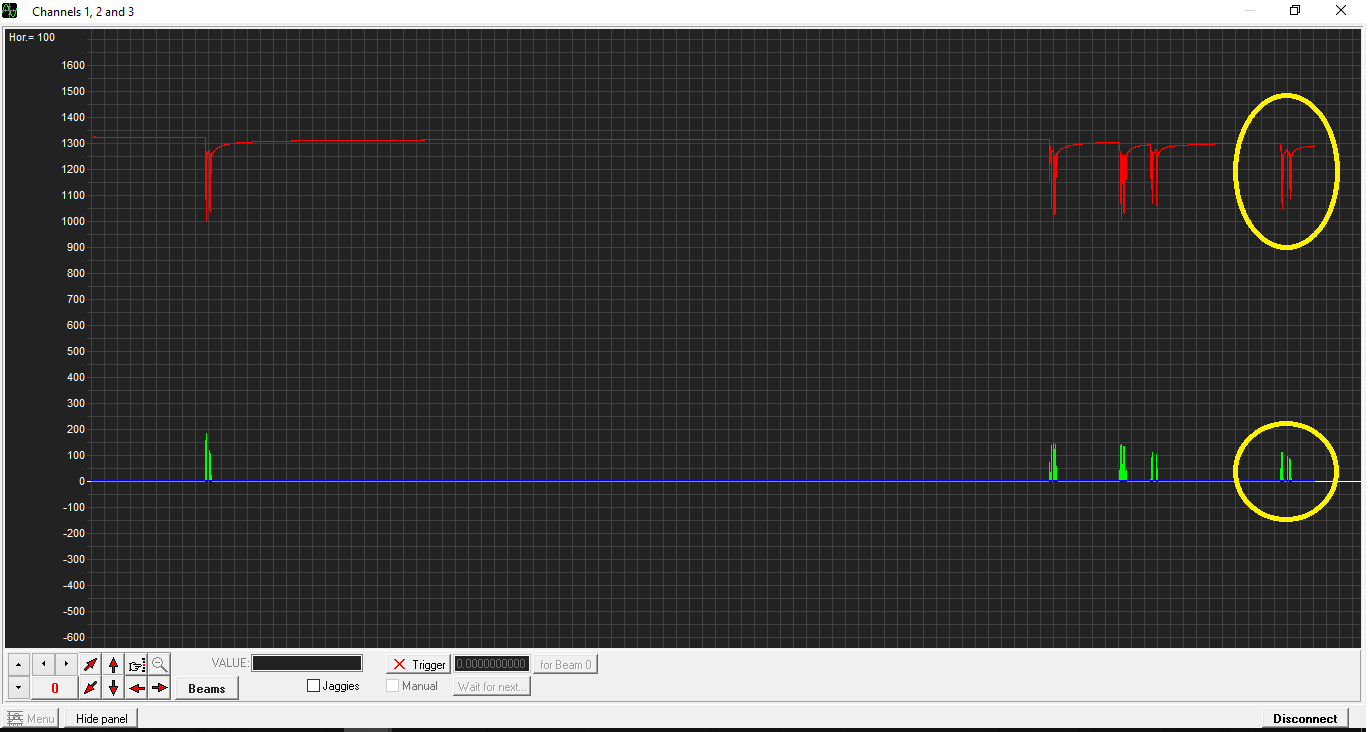1368x732 pixels.
Task: Click the red down arrow icon
Action: [114, 688]
